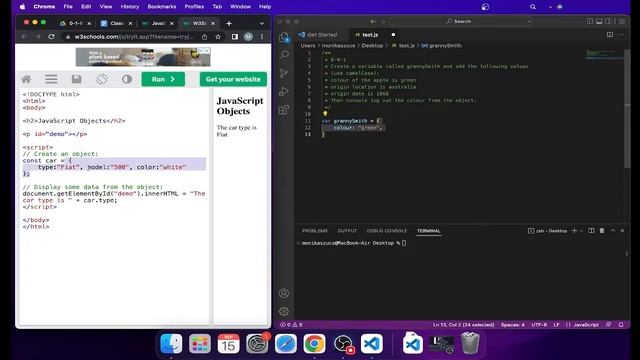
Task: Change indentation via Spaces: 4
Action: (x=513, y=325)
